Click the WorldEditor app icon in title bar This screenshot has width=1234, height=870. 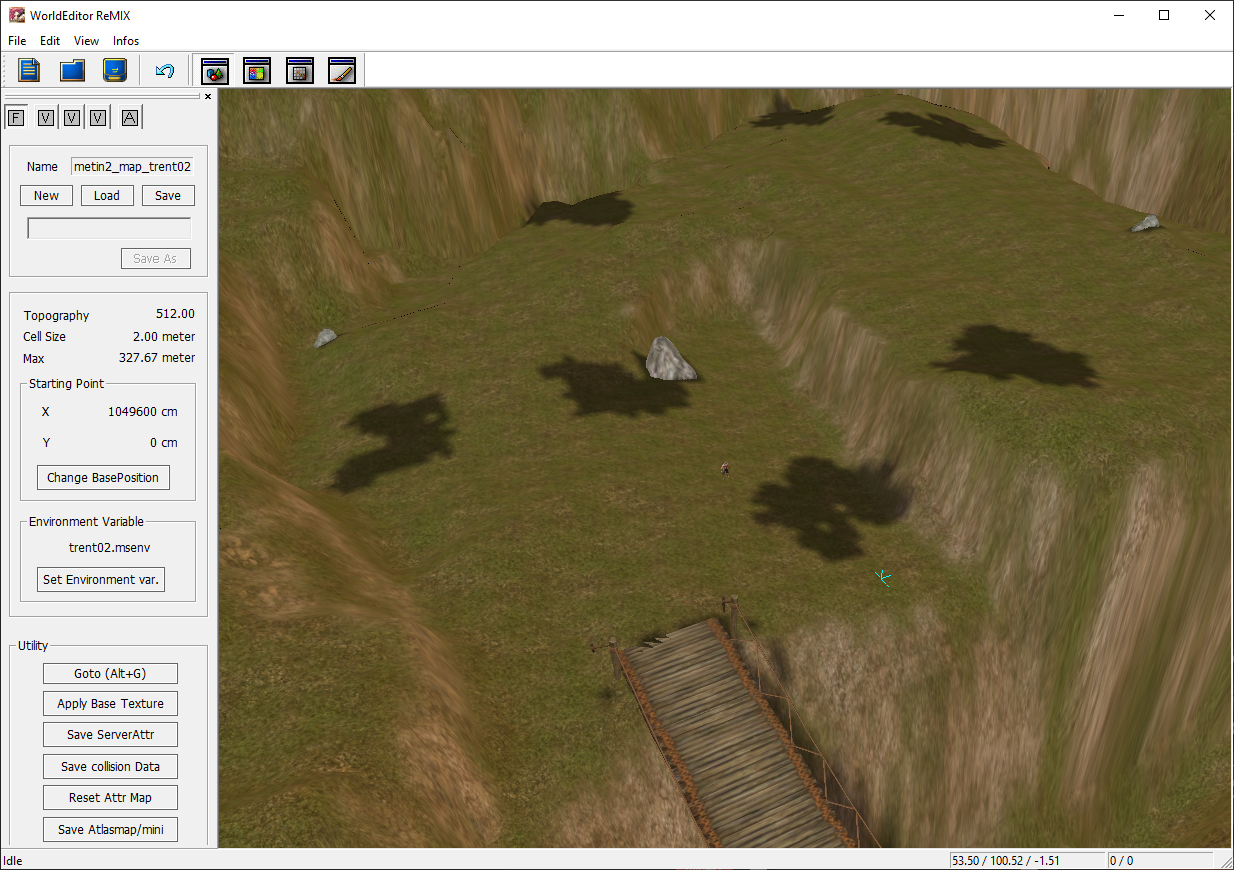(16, 15)
